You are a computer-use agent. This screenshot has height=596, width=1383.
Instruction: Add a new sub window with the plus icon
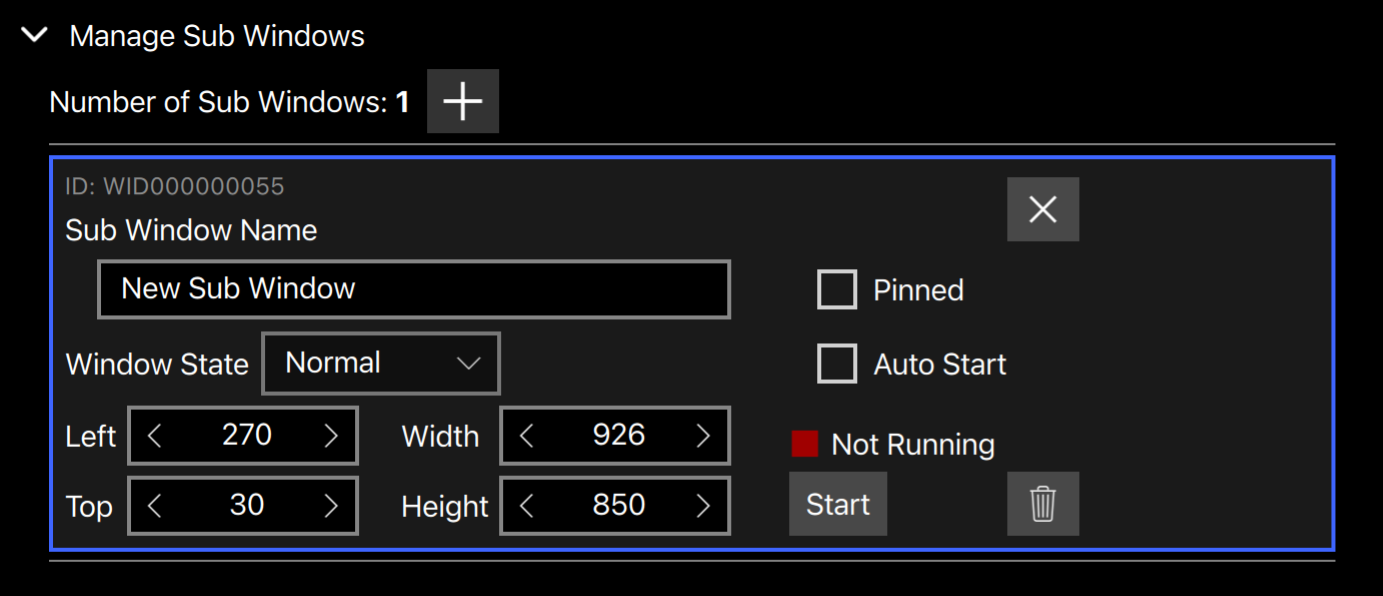point(462,100)
